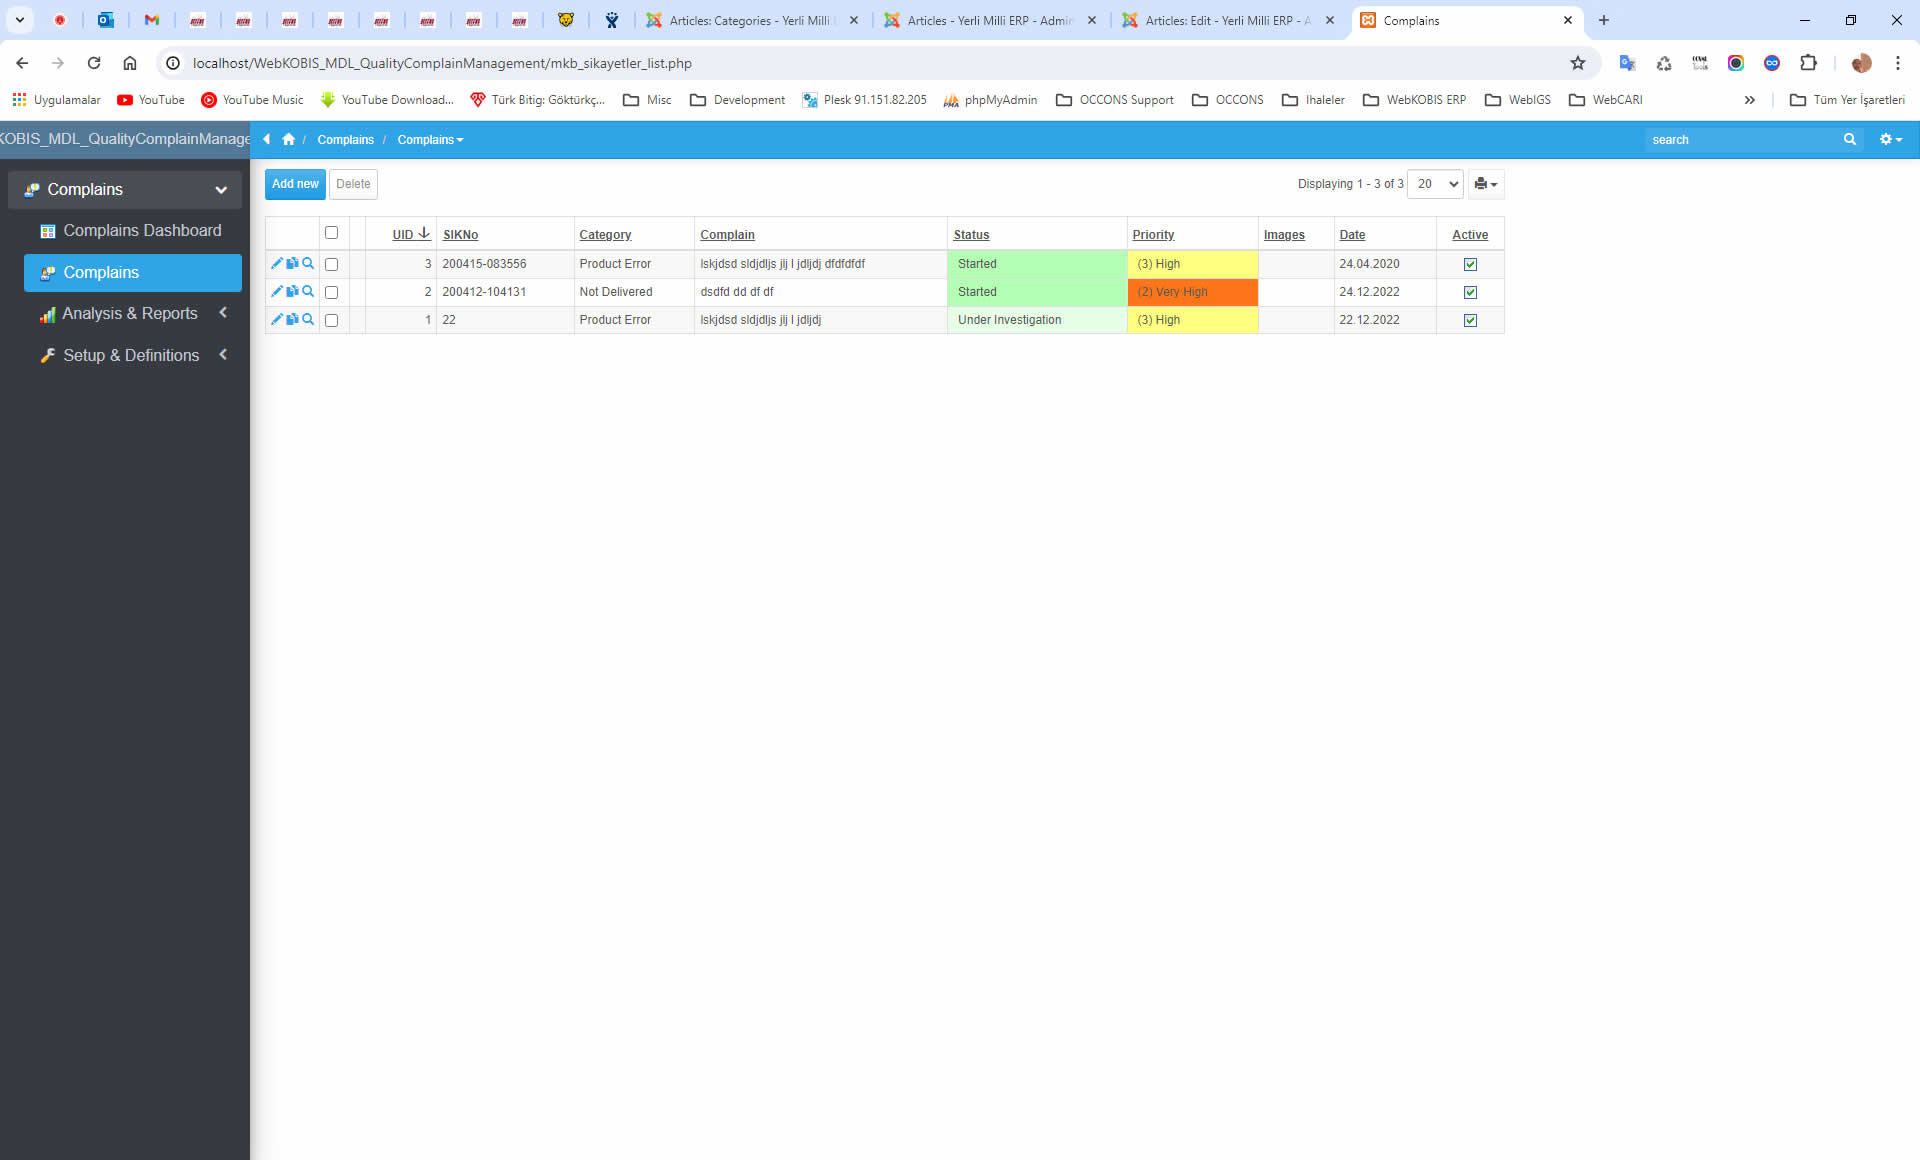
Task: Collapse the Complains sidebar group
Action: click(220, 190)
